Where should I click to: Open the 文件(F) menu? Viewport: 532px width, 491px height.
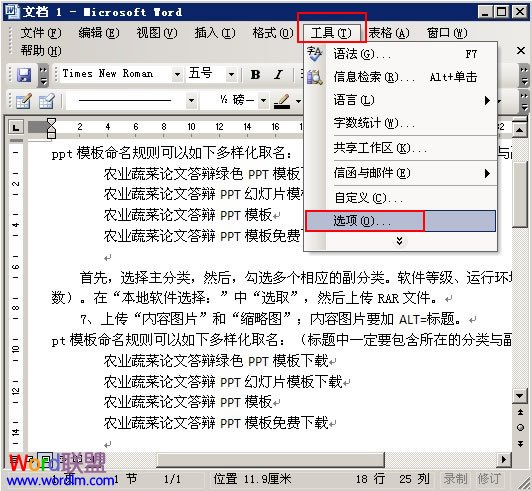(41, 33)
